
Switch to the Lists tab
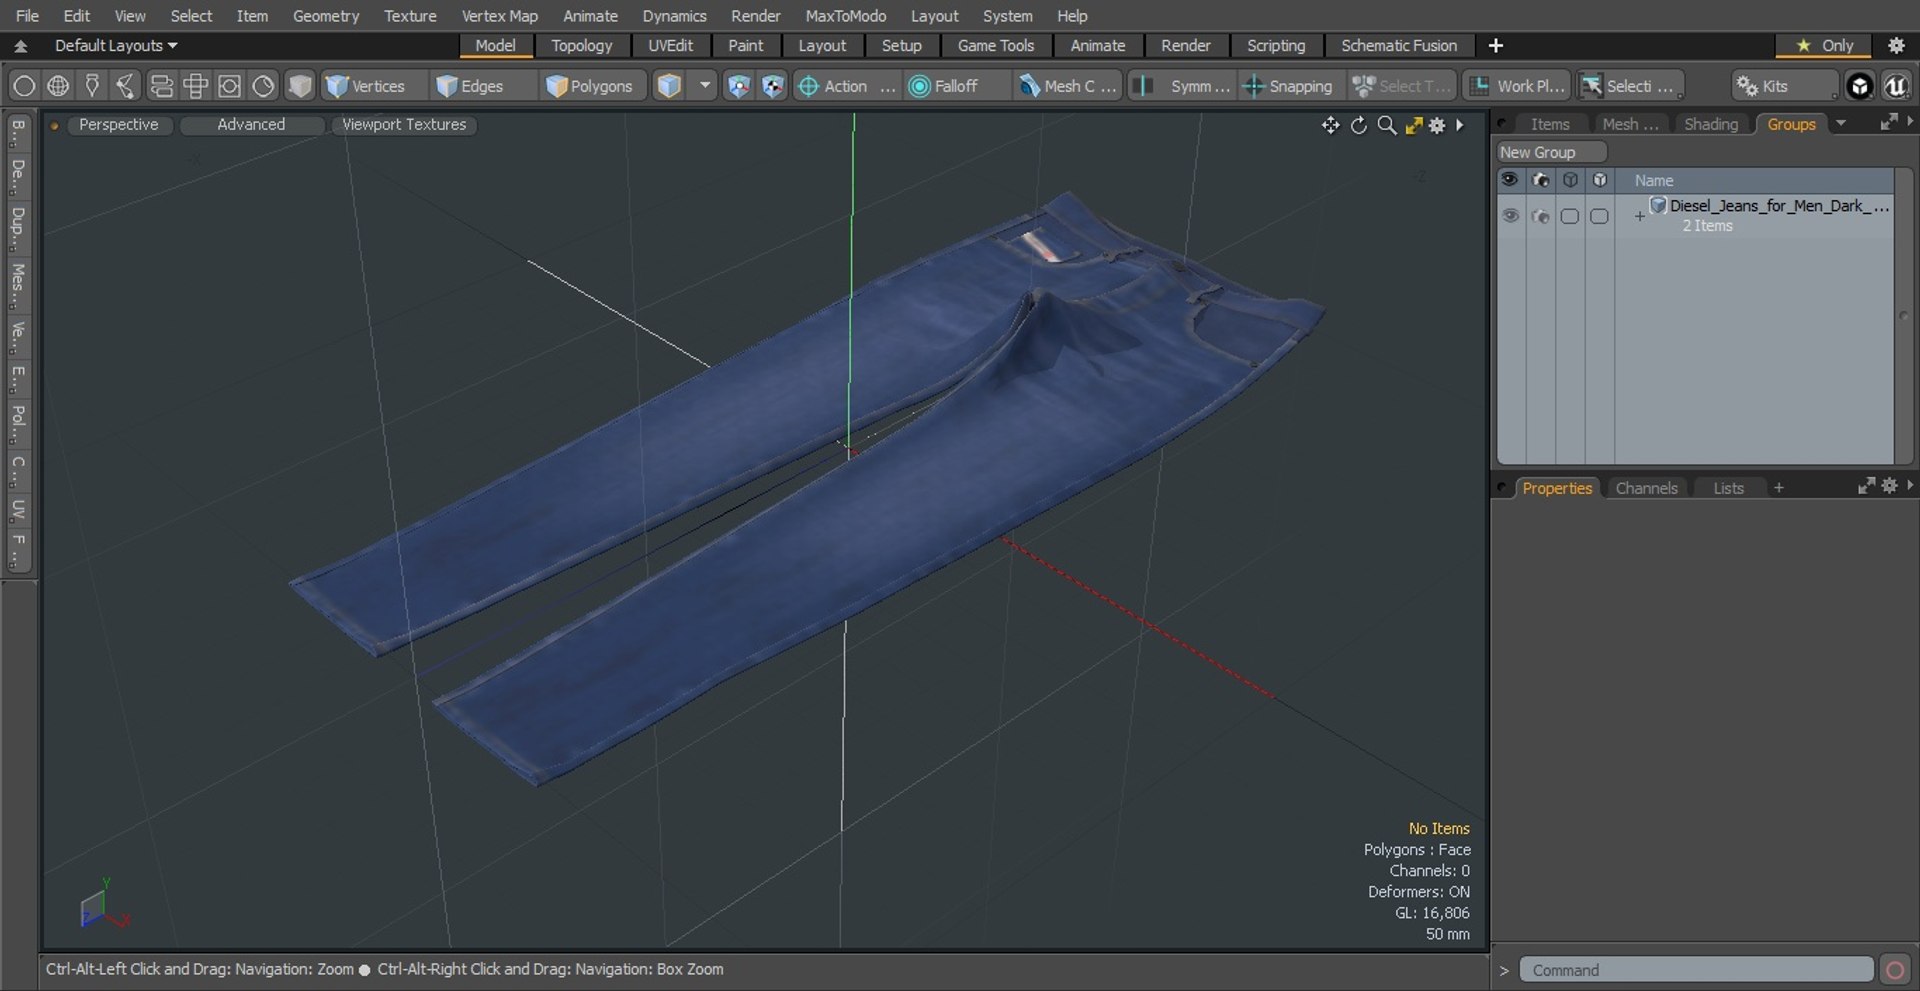click(x=1728, y=488)
